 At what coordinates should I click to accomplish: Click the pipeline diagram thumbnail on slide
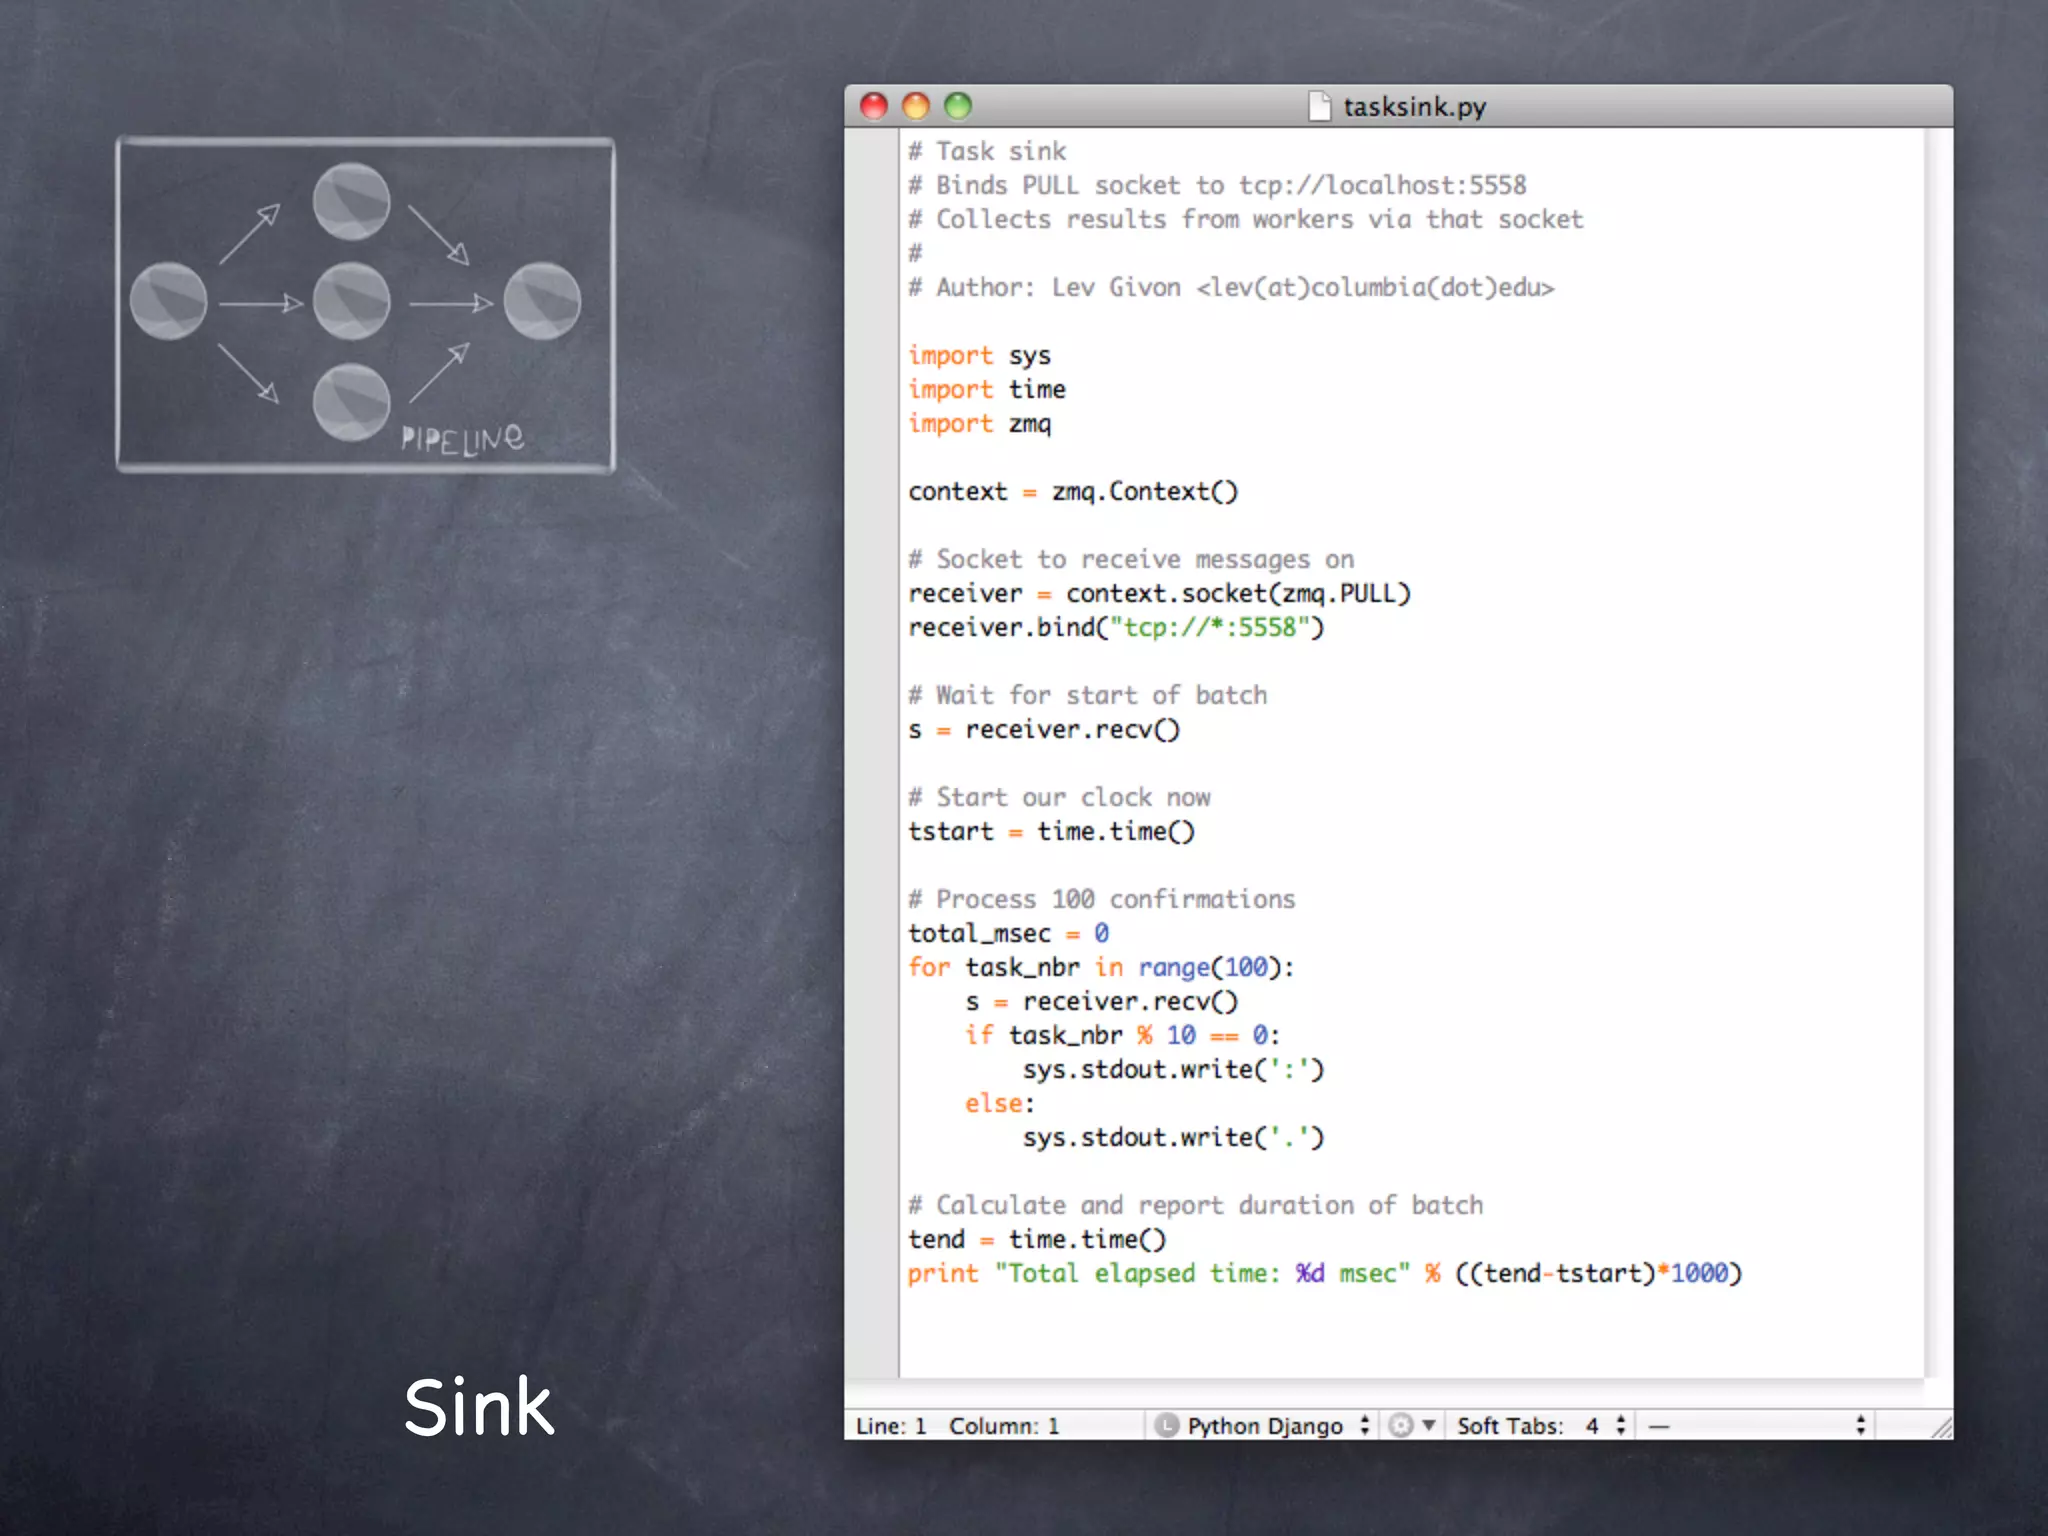click(x=365, y=305)
